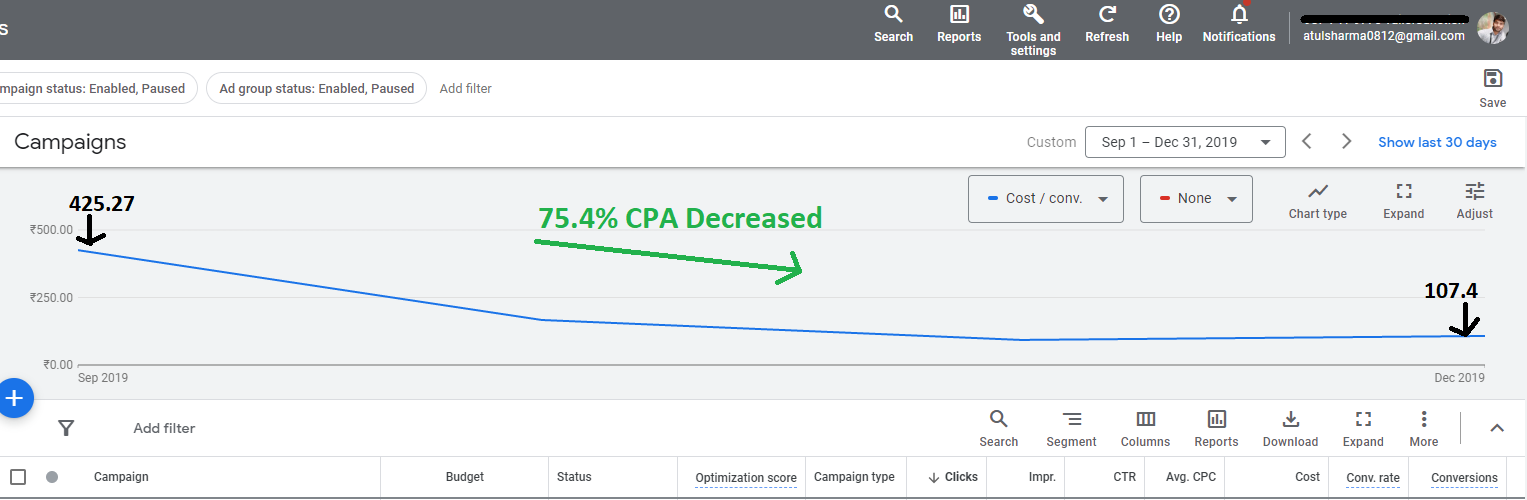Download the campaigns table

click(x=1290, y=420)
